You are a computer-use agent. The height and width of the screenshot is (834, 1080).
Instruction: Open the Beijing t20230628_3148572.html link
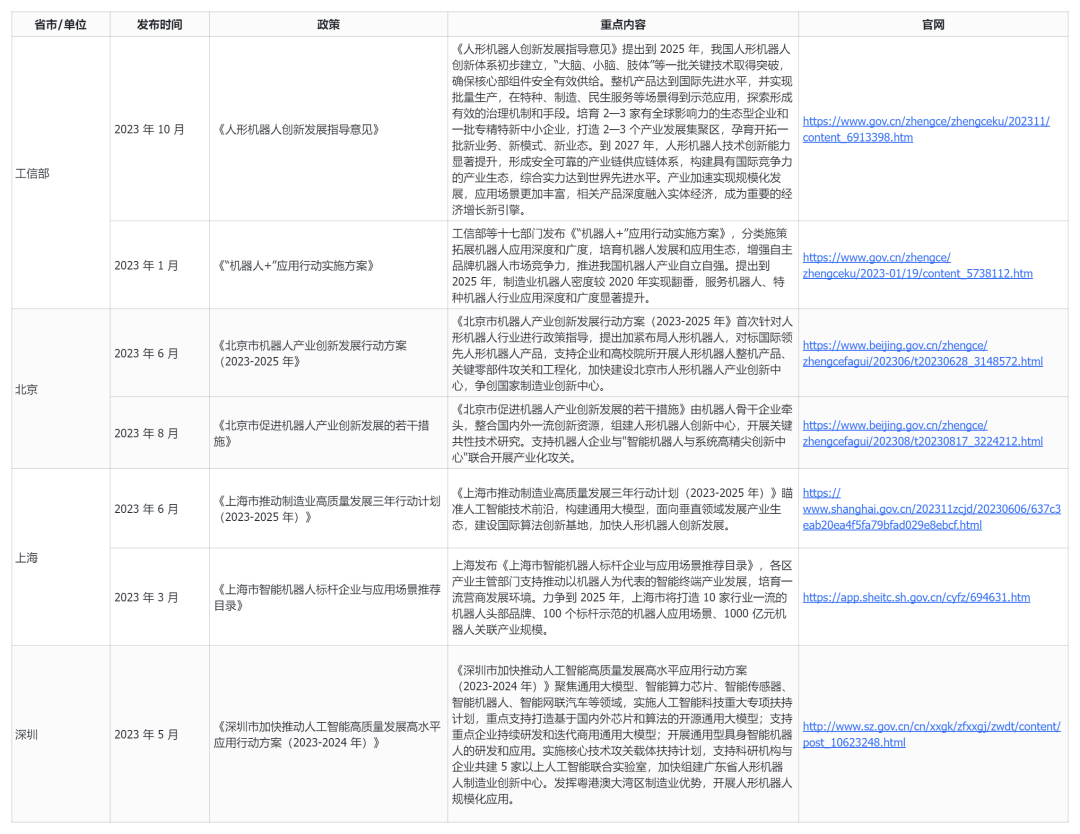922,353
